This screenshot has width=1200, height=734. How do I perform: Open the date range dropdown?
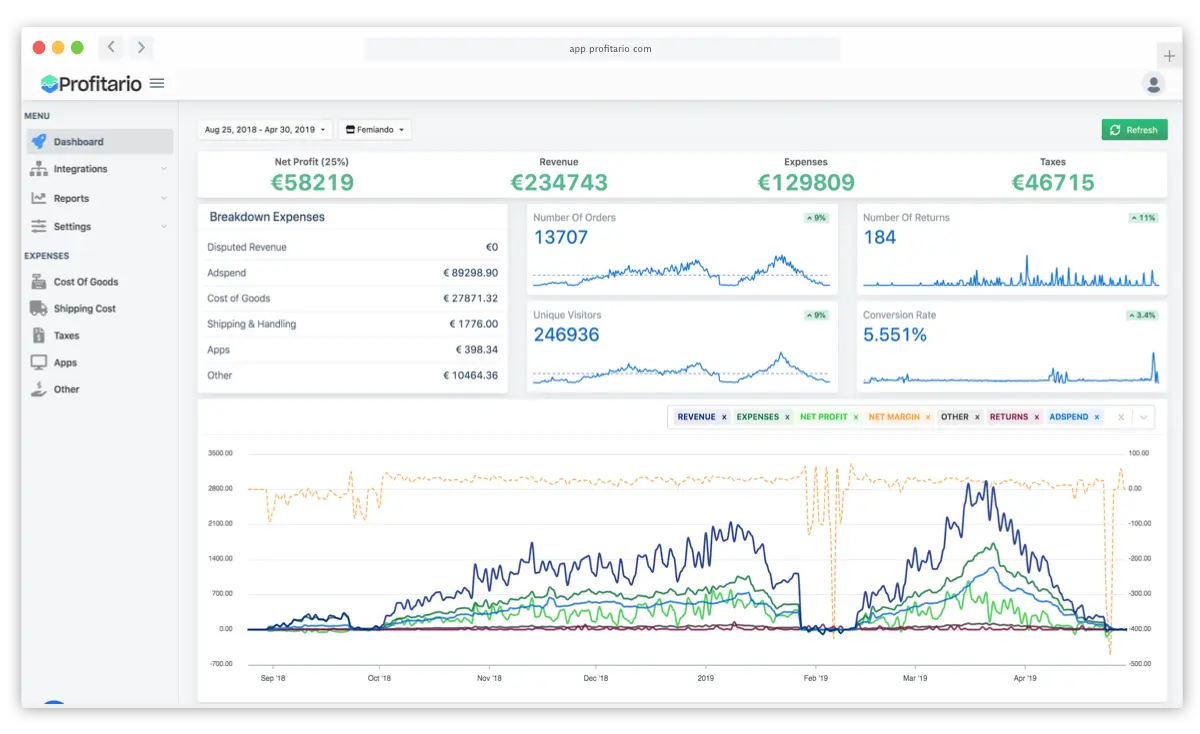coord(264,129)
